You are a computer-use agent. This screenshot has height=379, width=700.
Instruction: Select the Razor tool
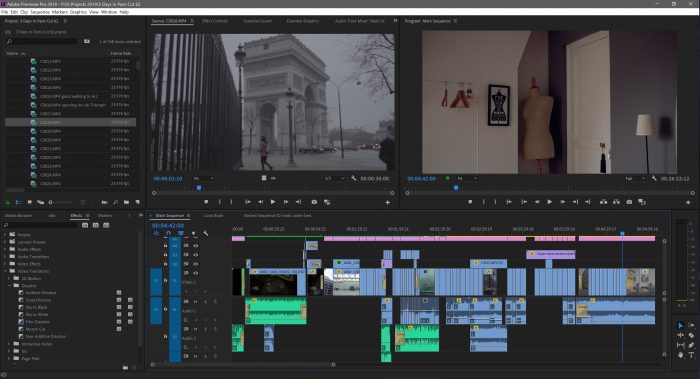click(x=691, y=335)
